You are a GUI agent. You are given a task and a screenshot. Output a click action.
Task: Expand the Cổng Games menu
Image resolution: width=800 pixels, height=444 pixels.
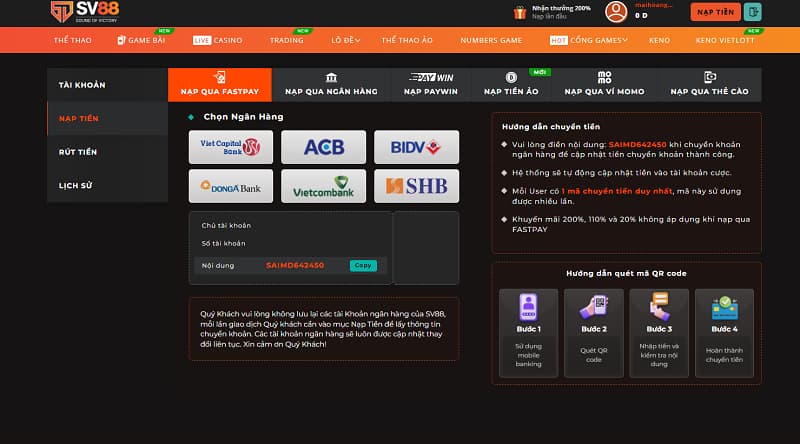click(x=594, y=40)
